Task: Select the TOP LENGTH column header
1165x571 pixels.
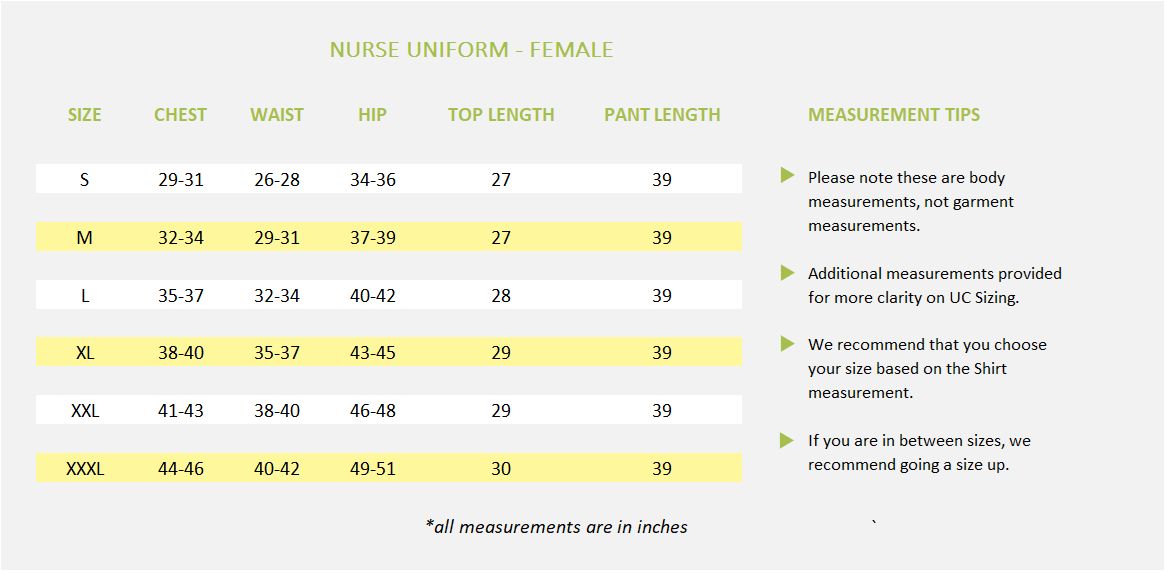Action: (501, 115)
